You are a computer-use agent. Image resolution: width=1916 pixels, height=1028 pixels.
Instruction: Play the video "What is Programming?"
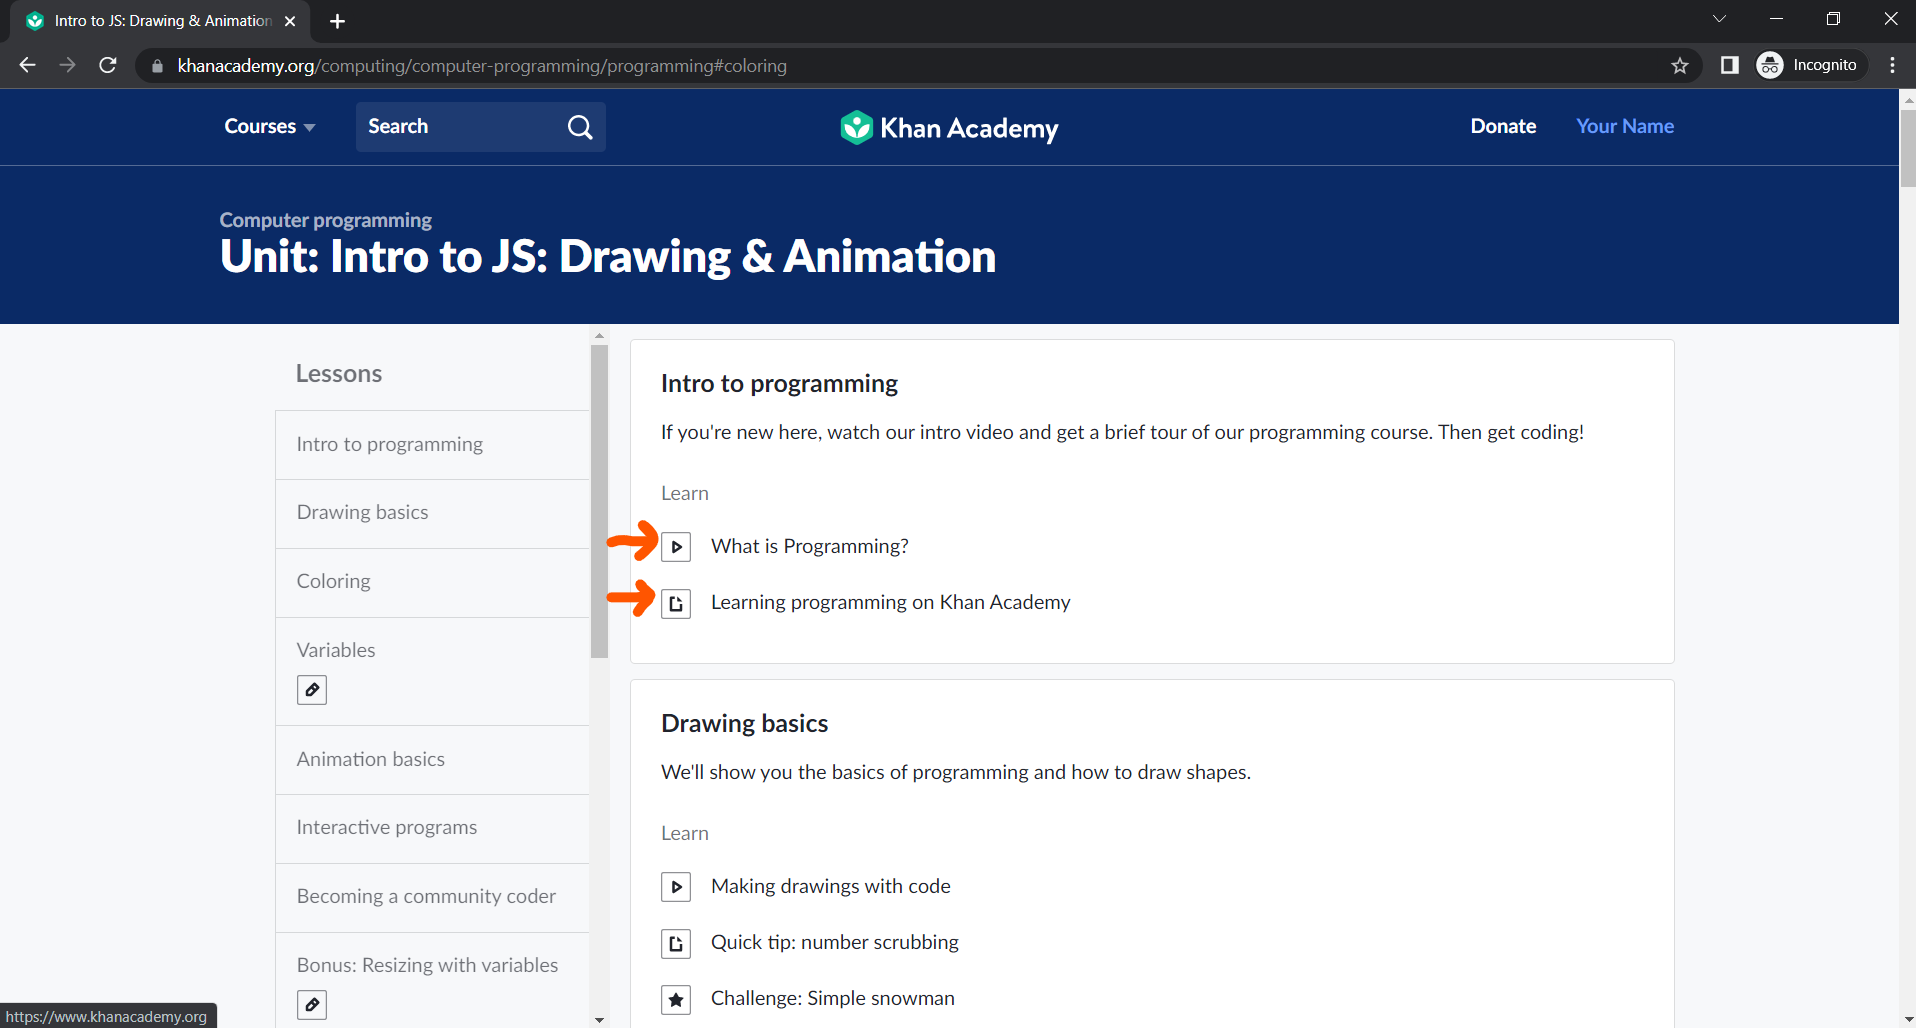[677, 546]
